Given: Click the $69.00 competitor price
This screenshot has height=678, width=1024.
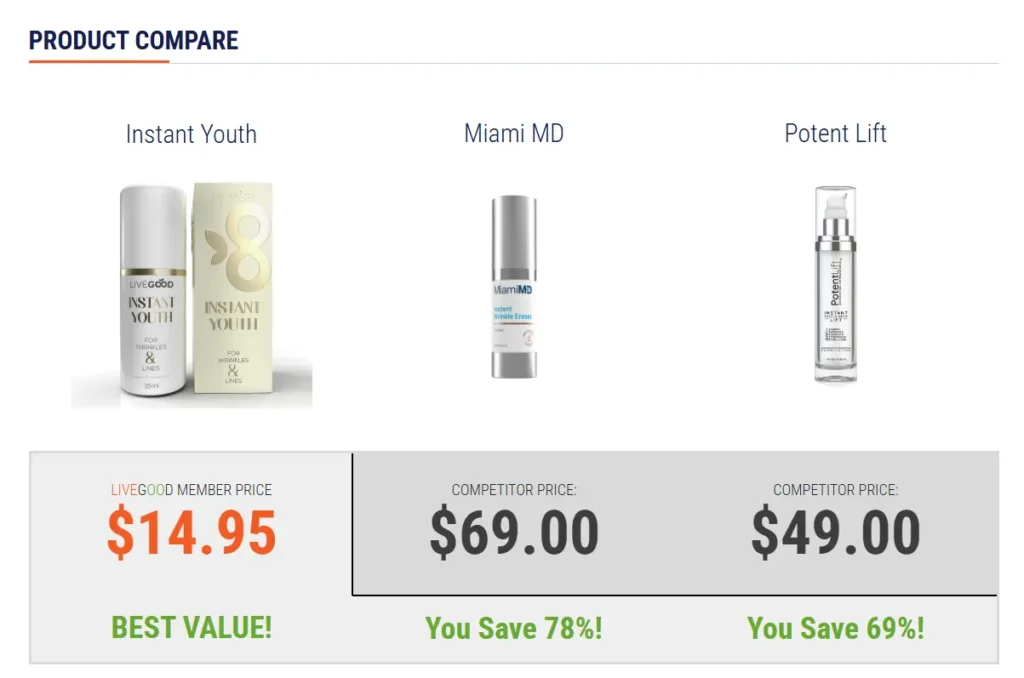Looking at the screenshot, I should click(x=514, y=533).
